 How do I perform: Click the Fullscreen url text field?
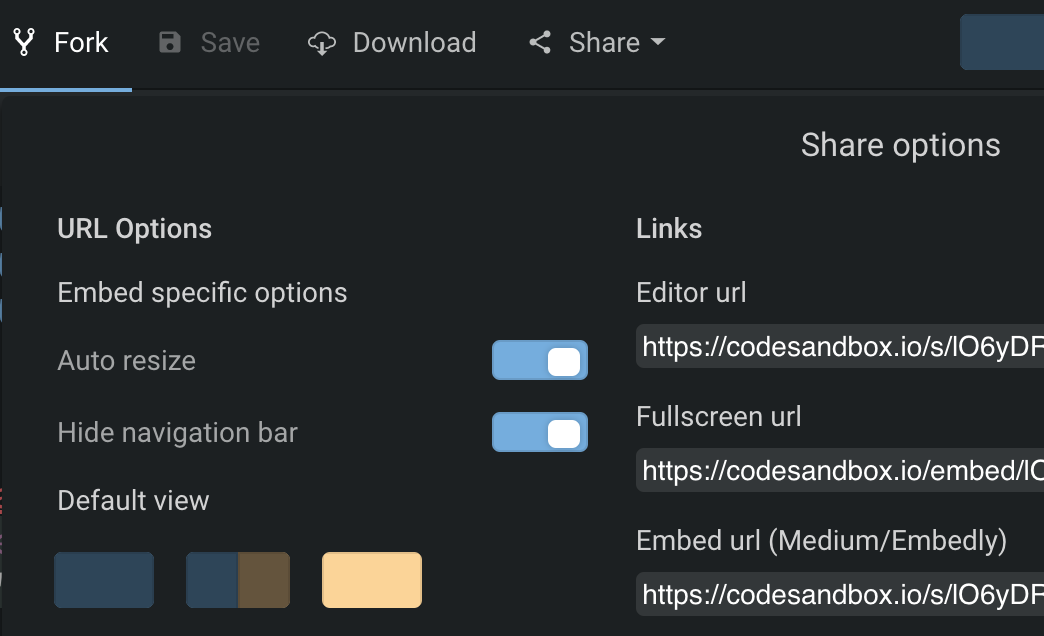[840, 471]
